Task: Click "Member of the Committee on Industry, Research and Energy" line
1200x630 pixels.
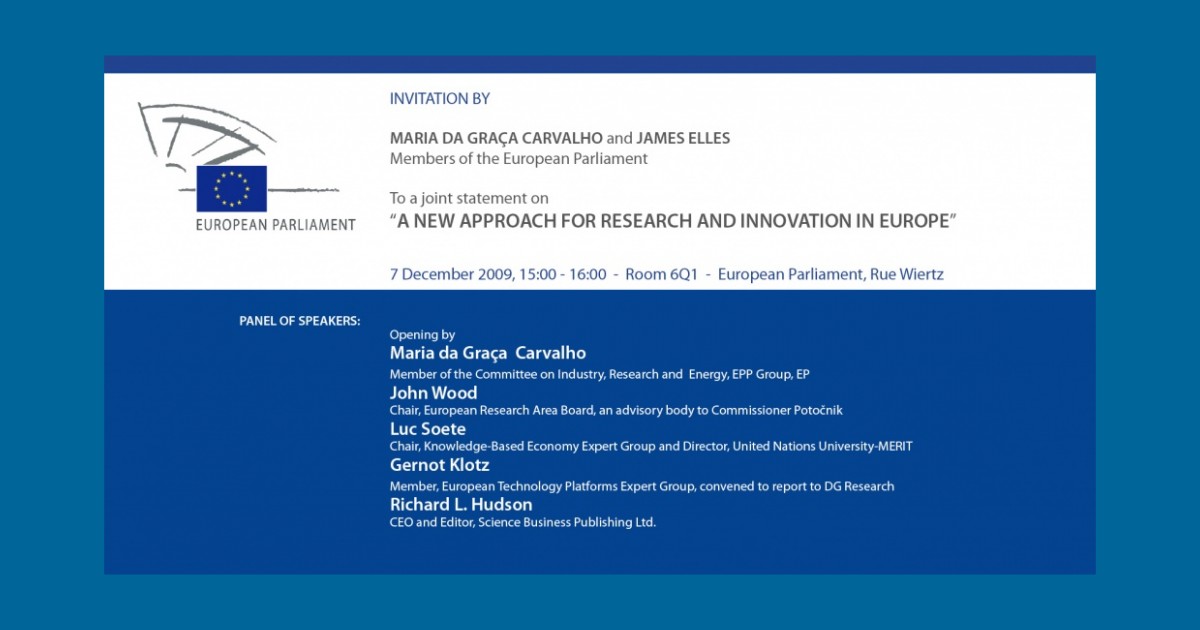Action: 599,374
